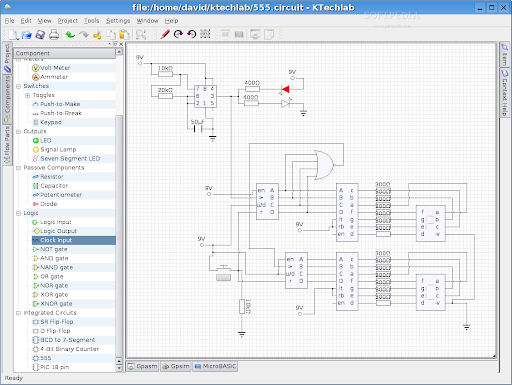This screenshot has height=385, width=512.
Task: Cut selection with scissors icon
Action: coord(97,34)
